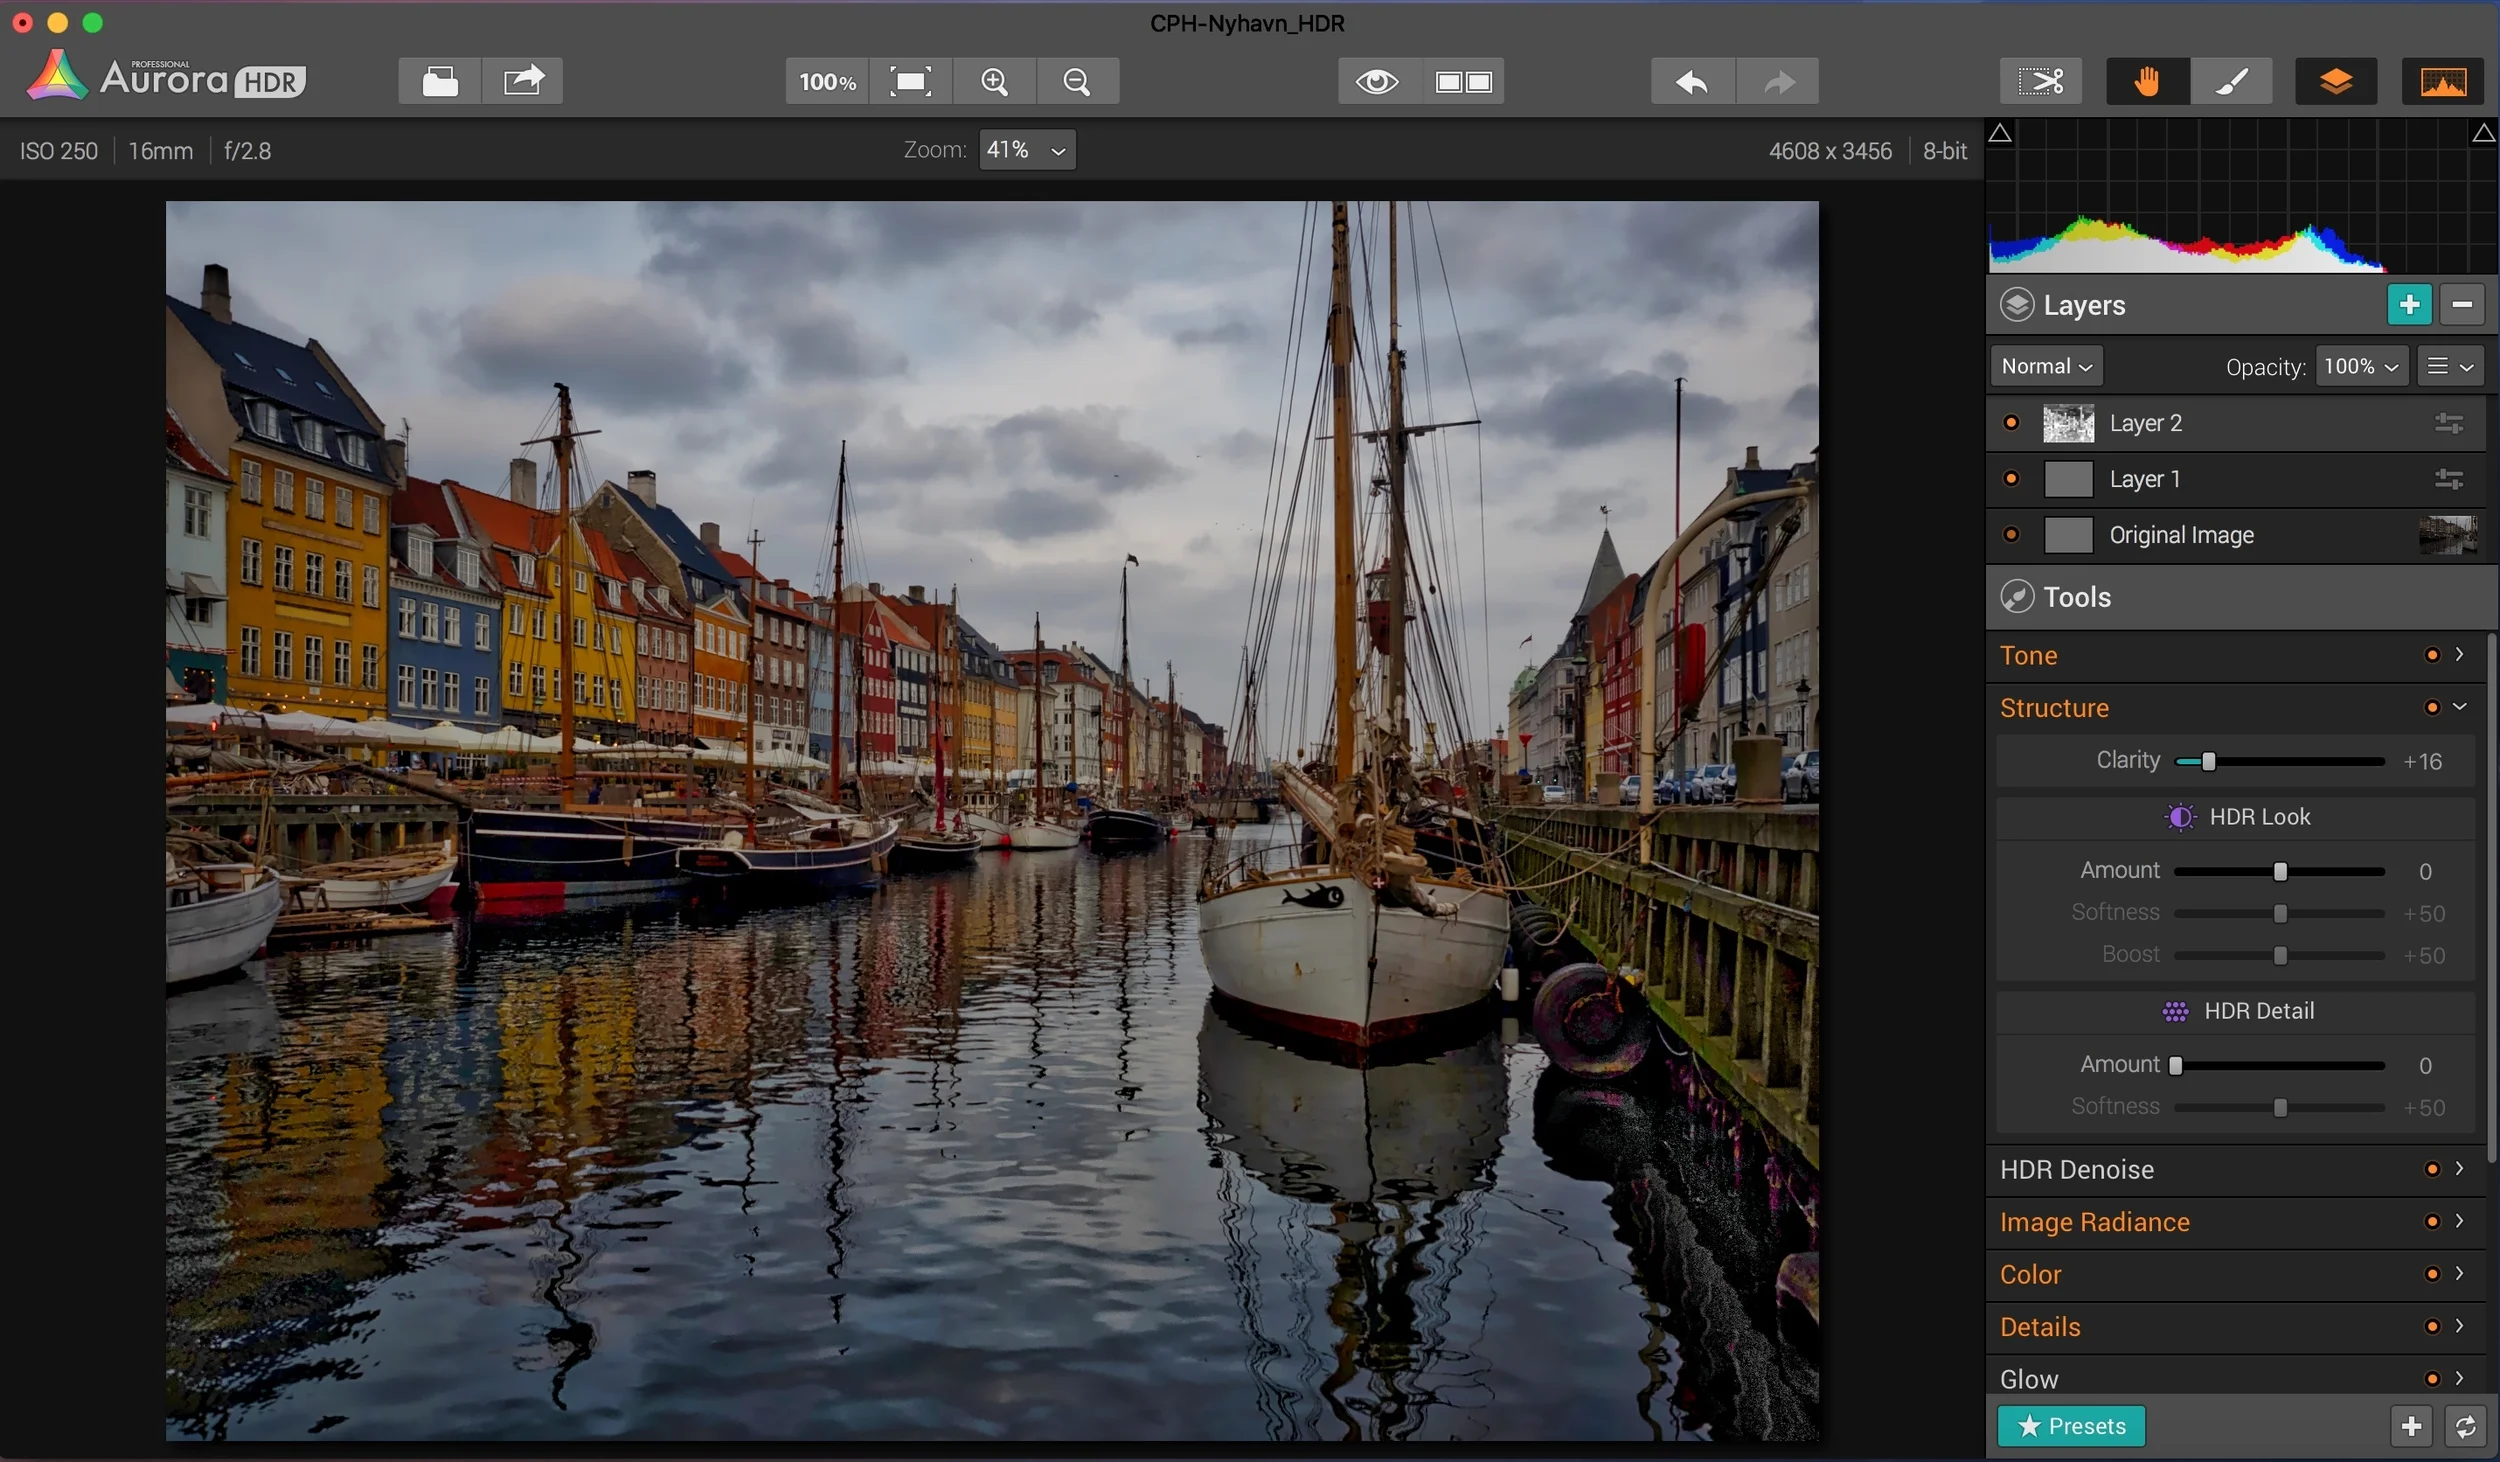
Task: Set zoom to 100% button
Action: tap(827, 81)
